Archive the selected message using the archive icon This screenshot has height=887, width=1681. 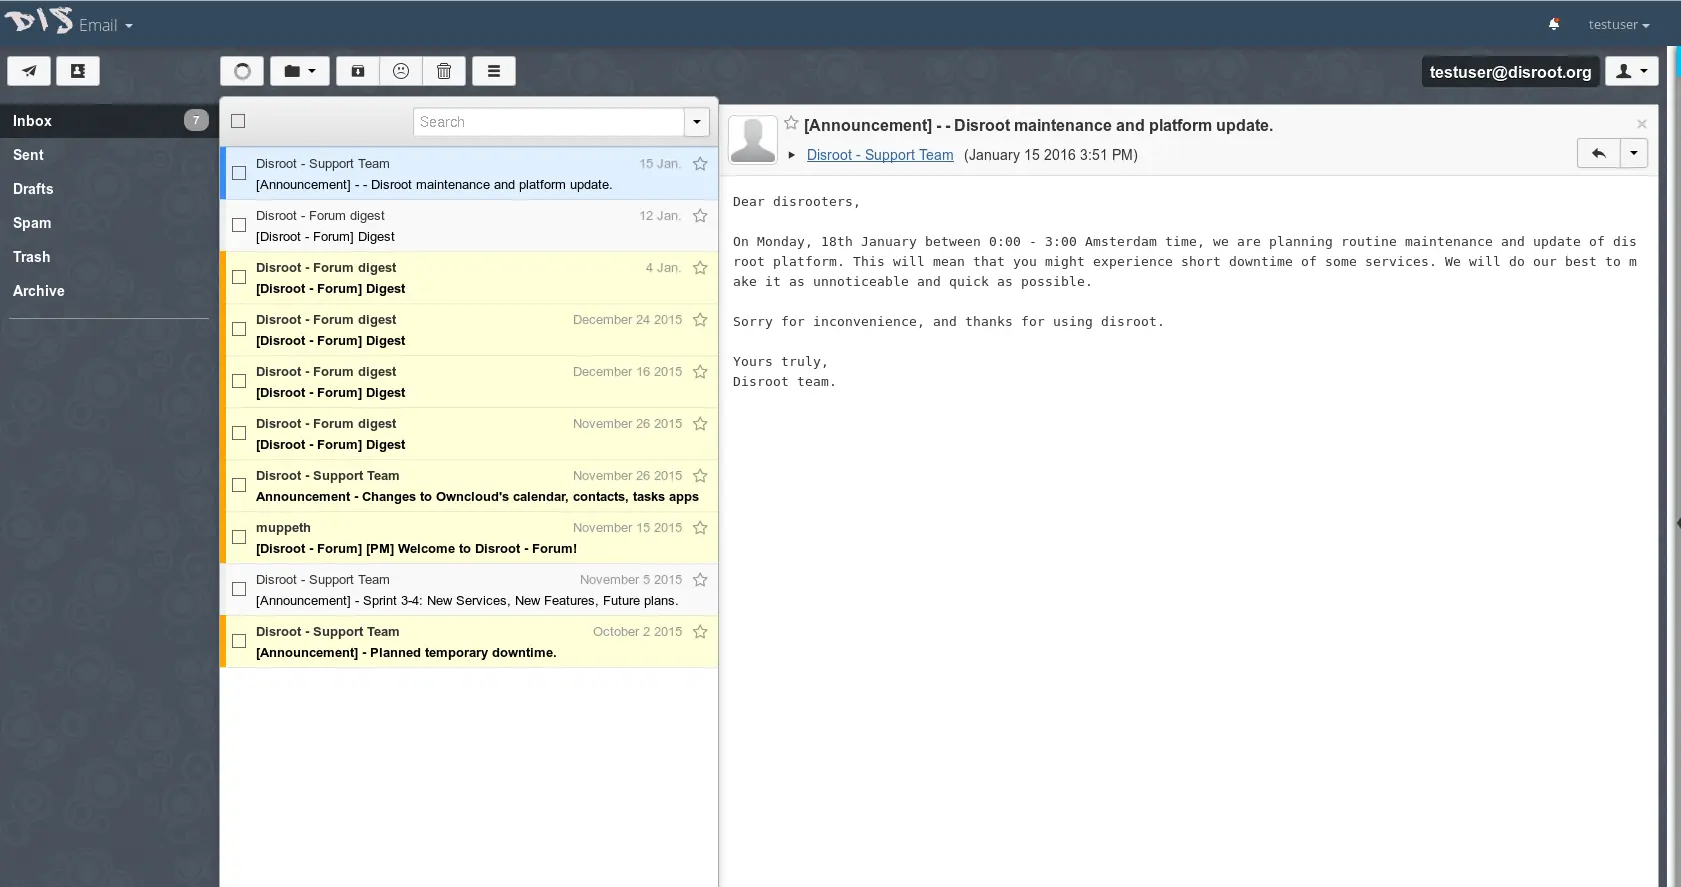click(x=357, y=71)
